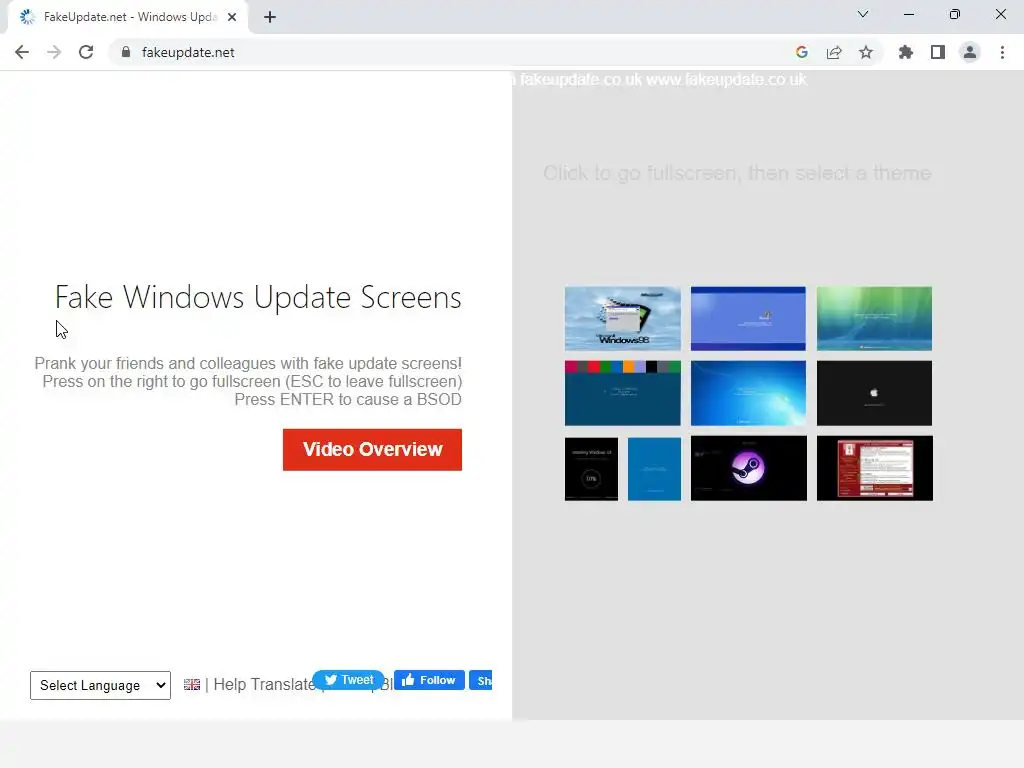Minimize the browser window
Image resolution: width=1024 pixels, height=768 pixels.
(x=909, y=14)
